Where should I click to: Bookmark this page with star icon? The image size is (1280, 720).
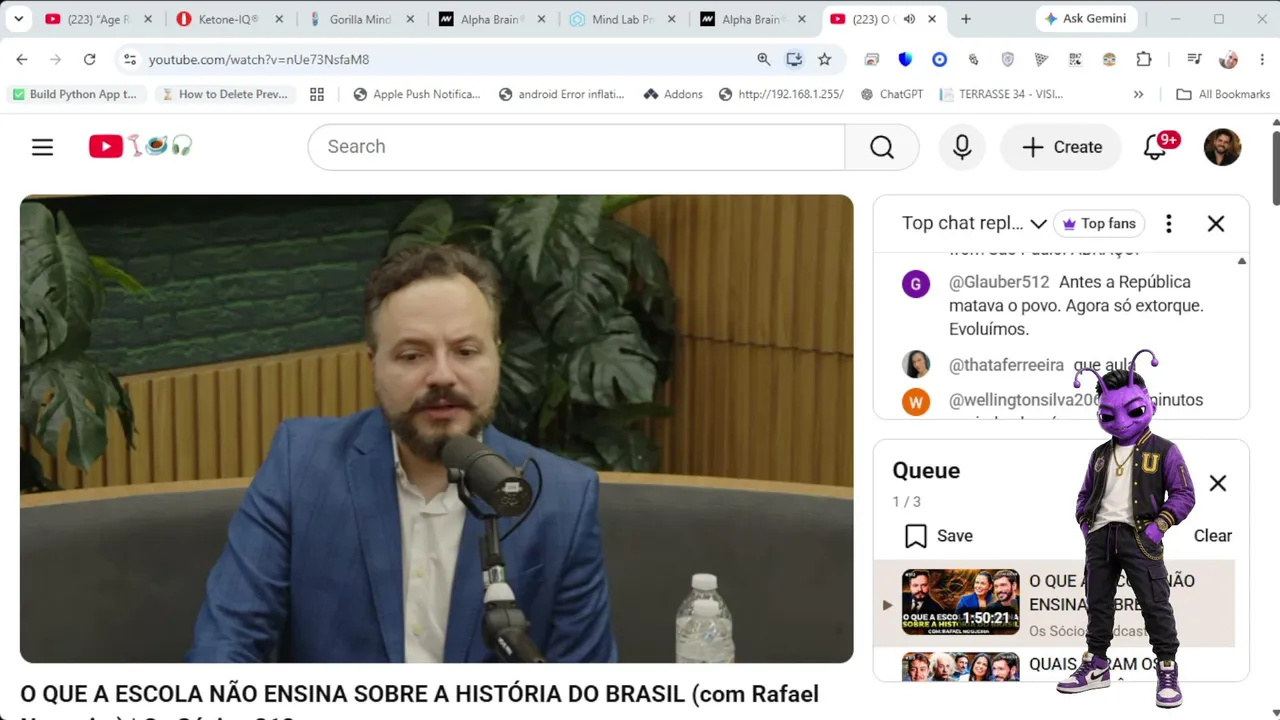[x=824, y=59]
